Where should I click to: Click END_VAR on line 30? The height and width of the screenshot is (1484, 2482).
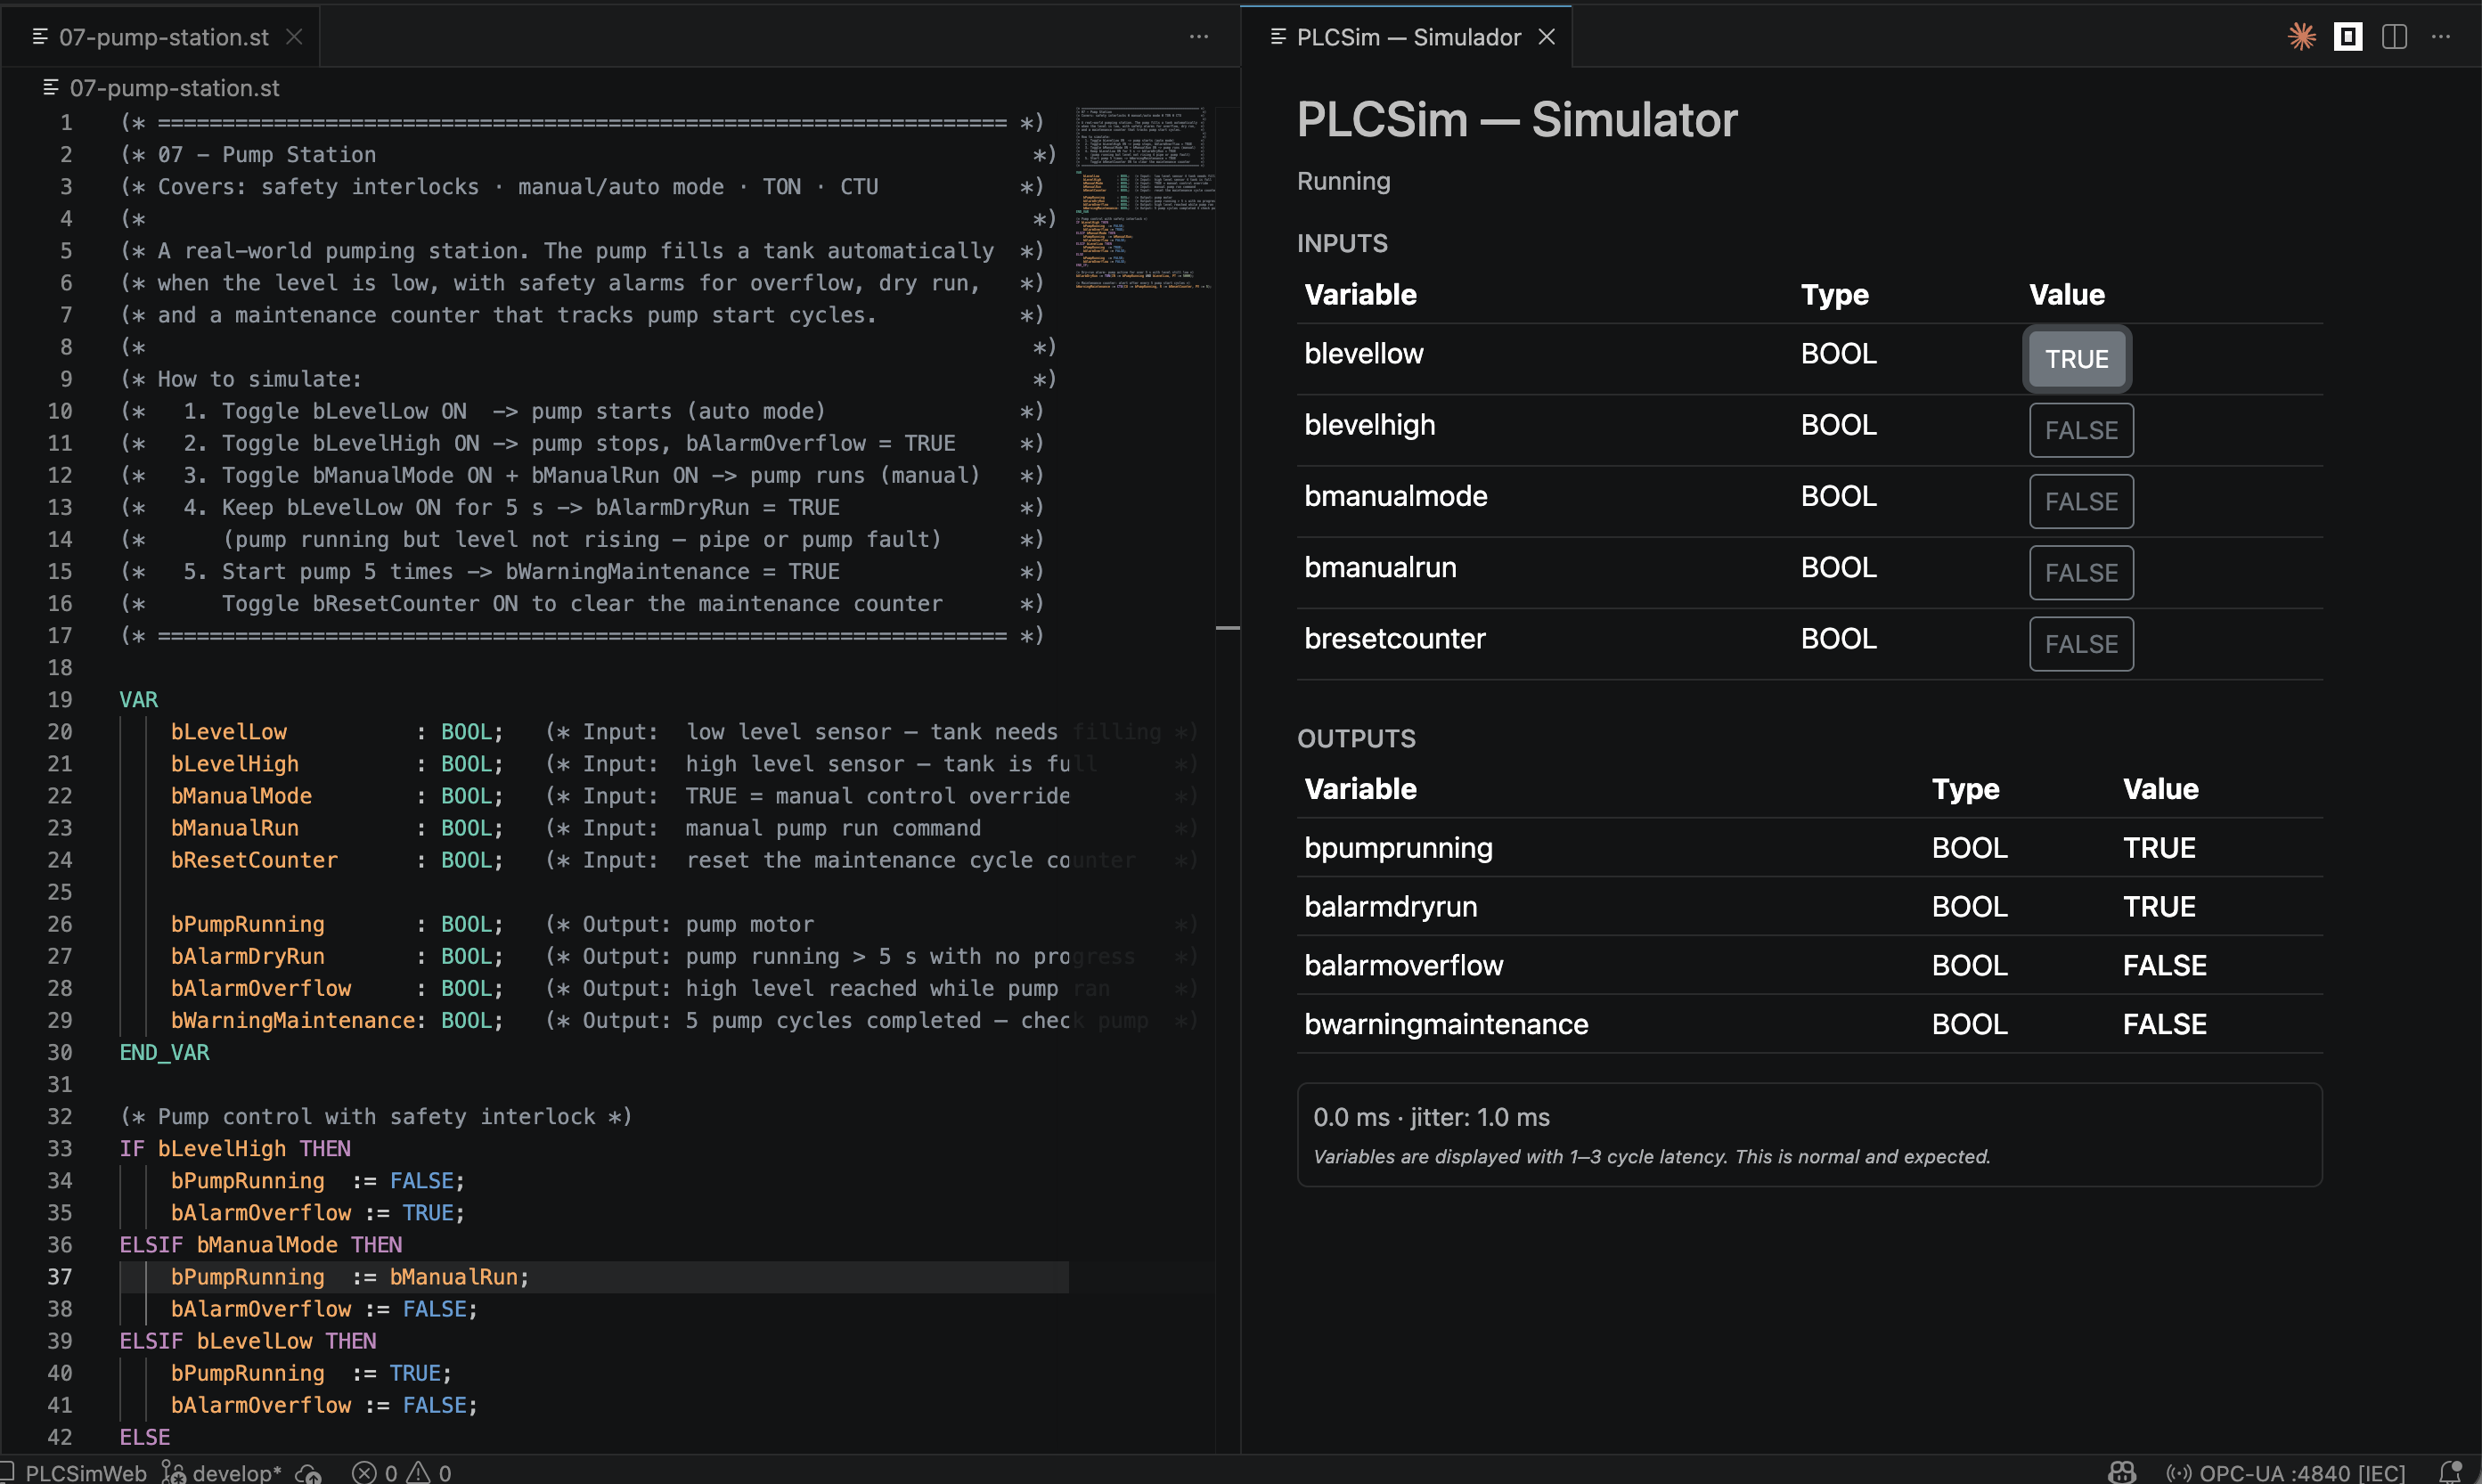(x=164, y=1052)
